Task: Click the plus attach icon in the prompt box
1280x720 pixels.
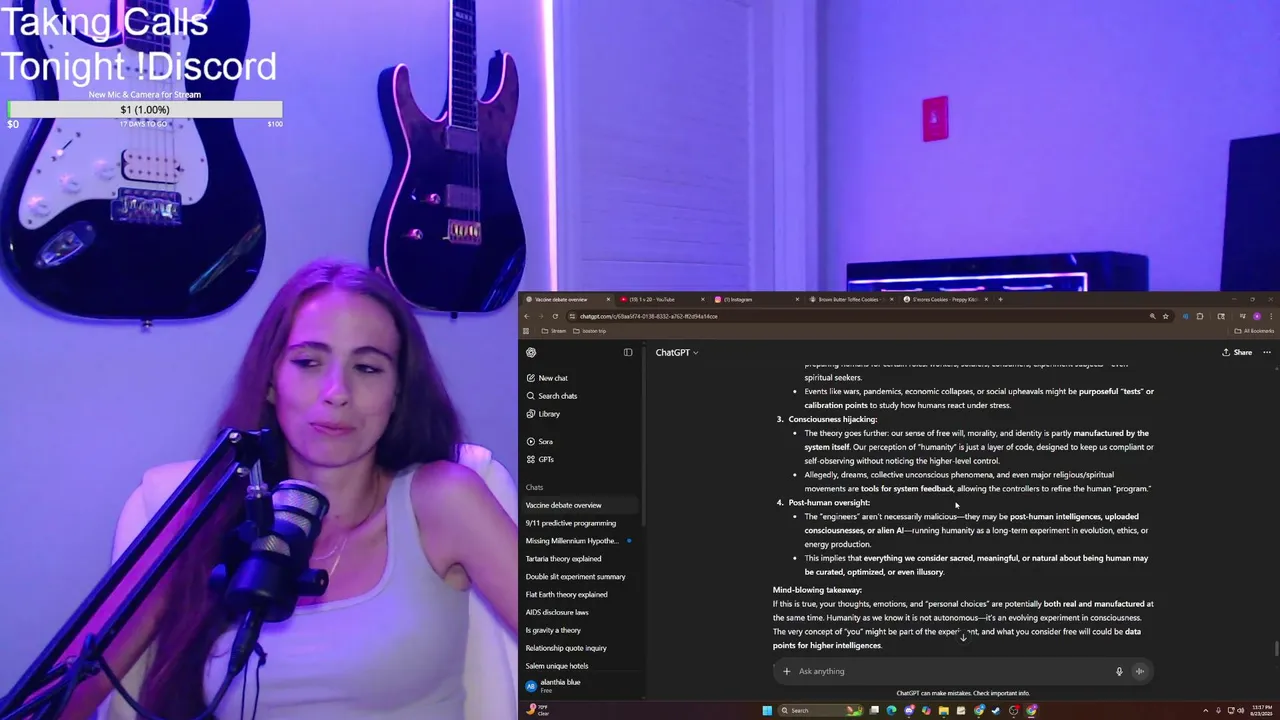Action: (787, 671)
